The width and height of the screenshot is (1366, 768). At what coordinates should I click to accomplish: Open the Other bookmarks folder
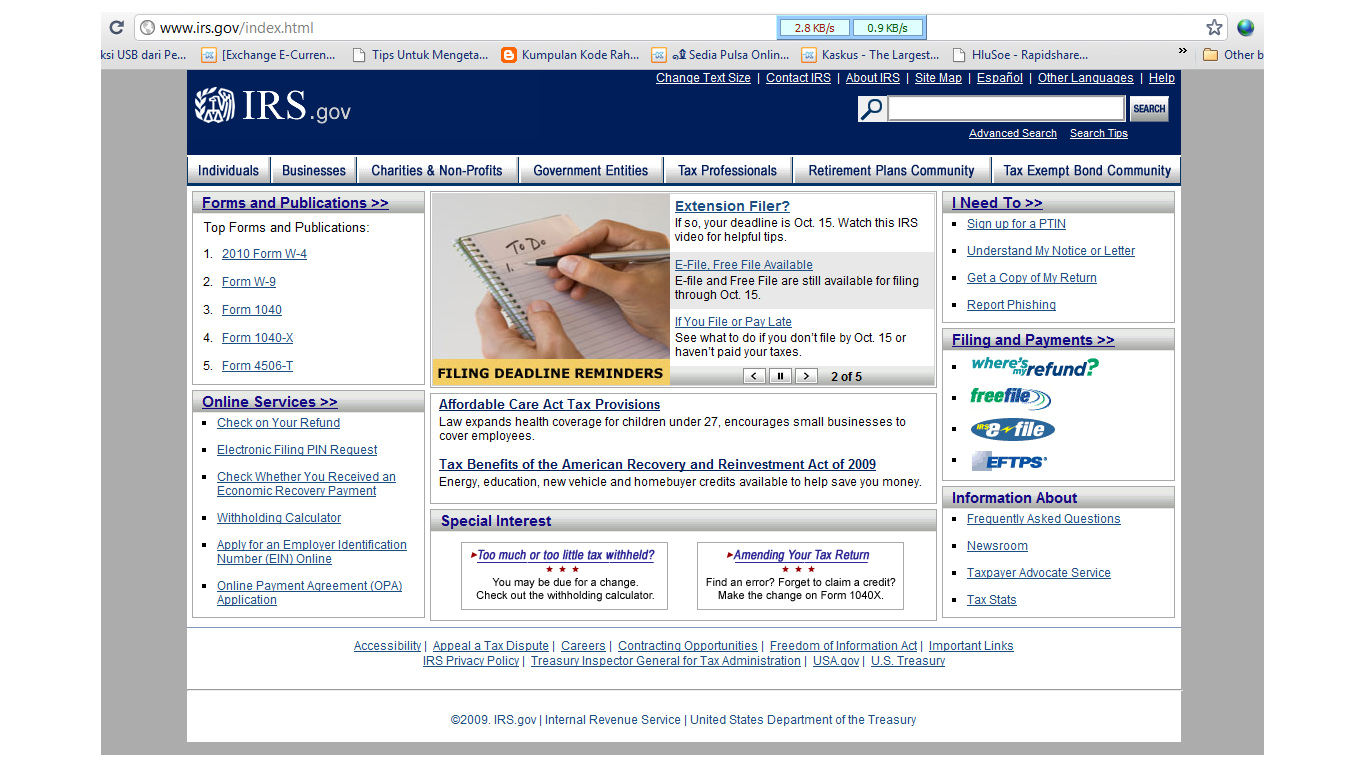[1233, 55]
